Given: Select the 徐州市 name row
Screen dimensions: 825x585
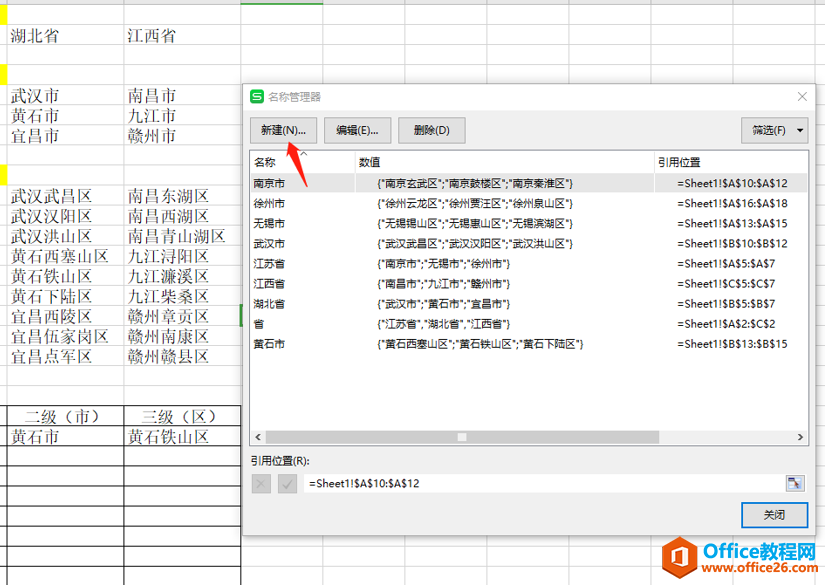Looking at the screenshot, I should (x=529, y=203).
